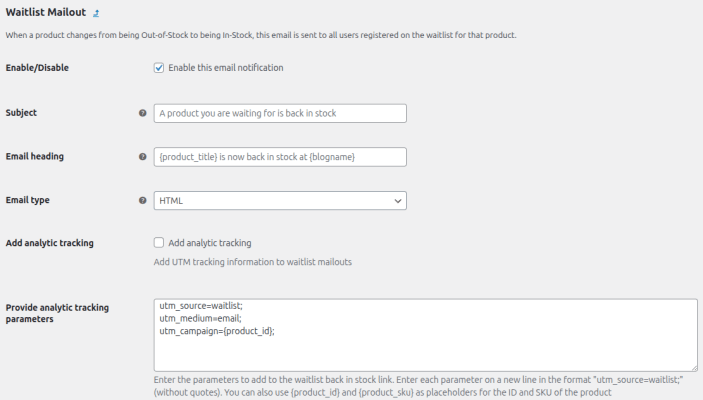The height and width of the screenshot is (400, 703).
Task: Click into the Email heading text field
Action: point(280,157)
